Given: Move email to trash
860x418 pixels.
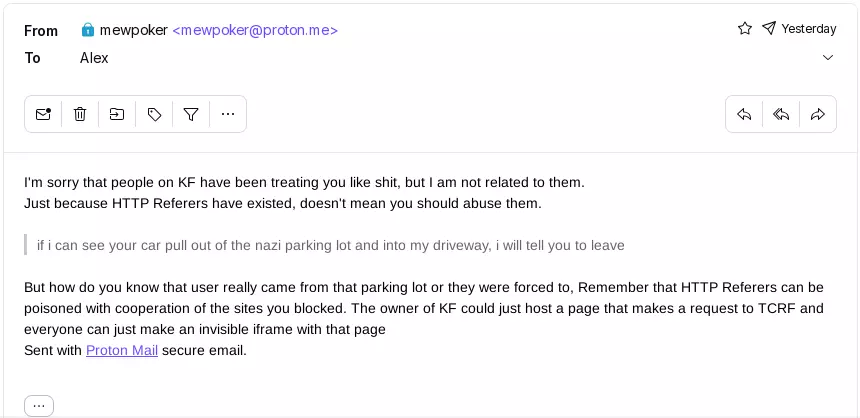Looking at the screenshot, I should point(80,114).
